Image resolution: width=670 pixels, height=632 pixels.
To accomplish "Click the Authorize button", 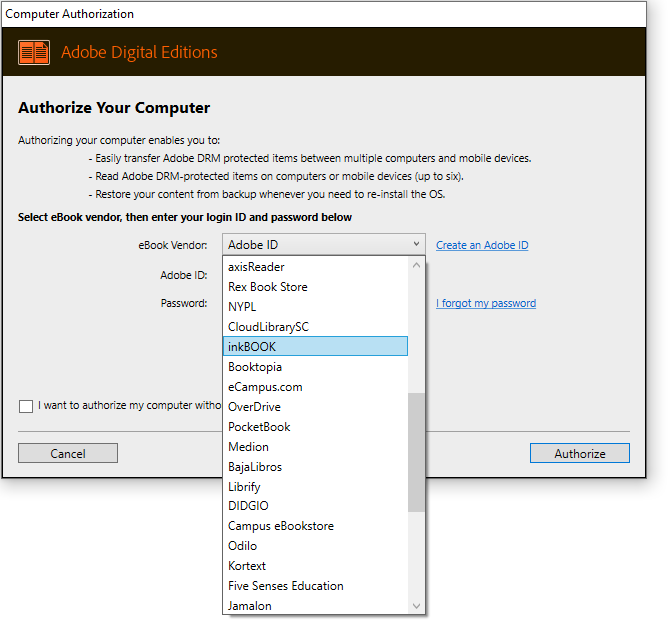I will pos(580,453).
